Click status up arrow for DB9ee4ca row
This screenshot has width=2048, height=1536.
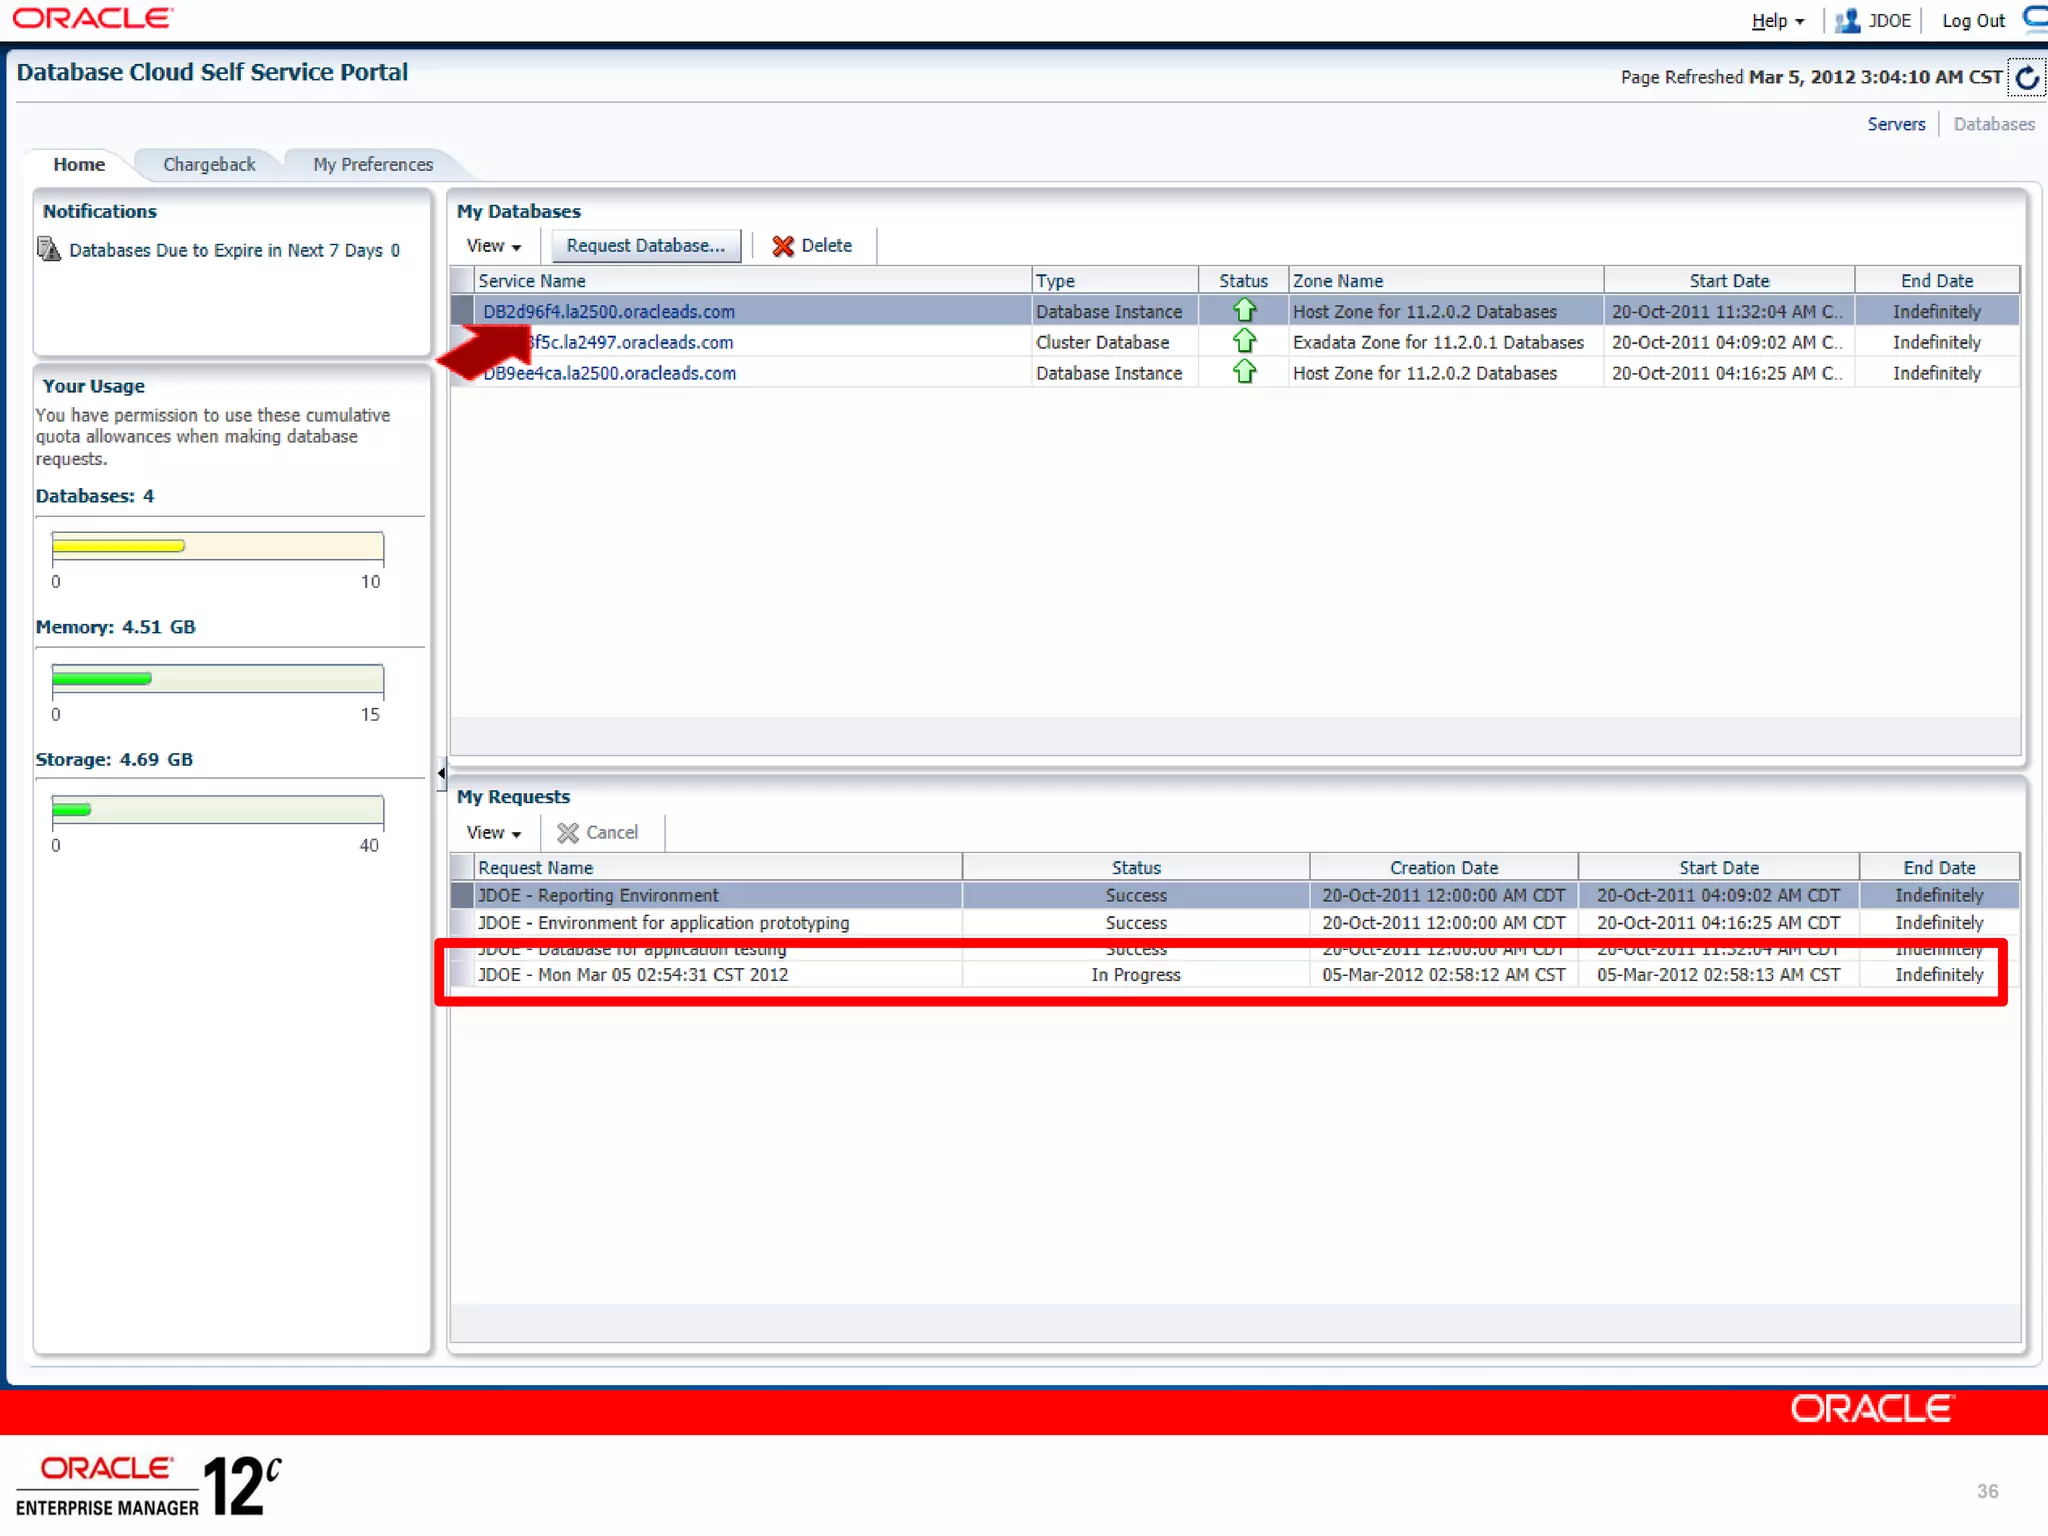tap(1243, 373)
